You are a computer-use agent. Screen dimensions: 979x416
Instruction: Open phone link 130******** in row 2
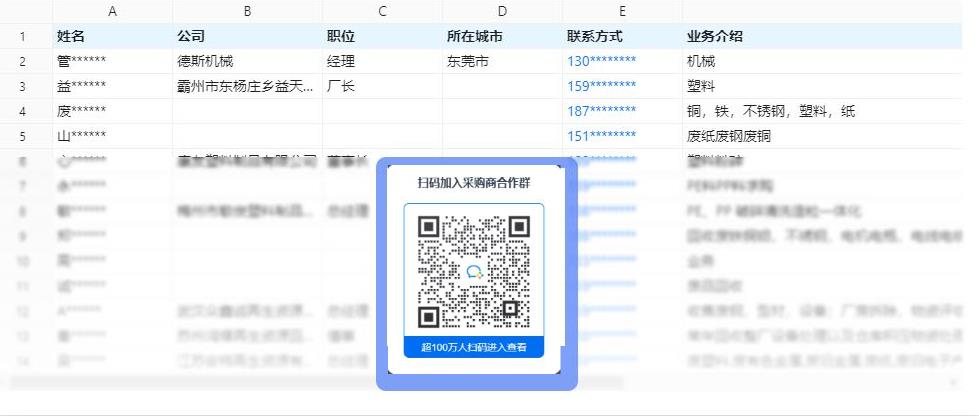pos(601,61)
